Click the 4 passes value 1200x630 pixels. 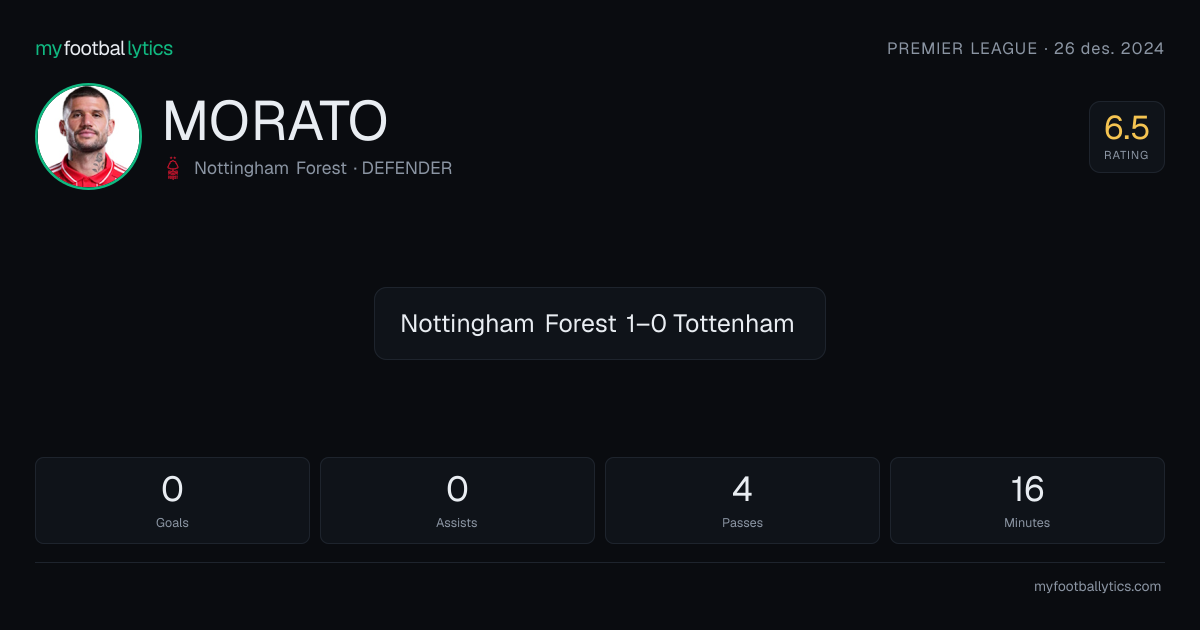tap(742, 489)
